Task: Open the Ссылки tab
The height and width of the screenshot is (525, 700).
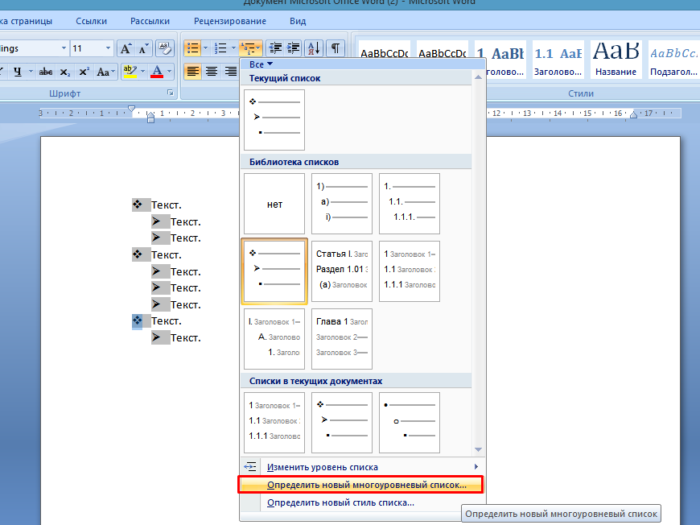Action: (91, 21)
